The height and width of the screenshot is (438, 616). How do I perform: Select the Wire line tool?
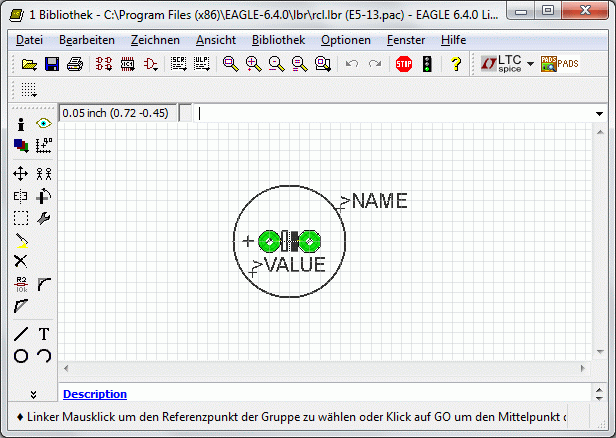click(x=21, y=334)
